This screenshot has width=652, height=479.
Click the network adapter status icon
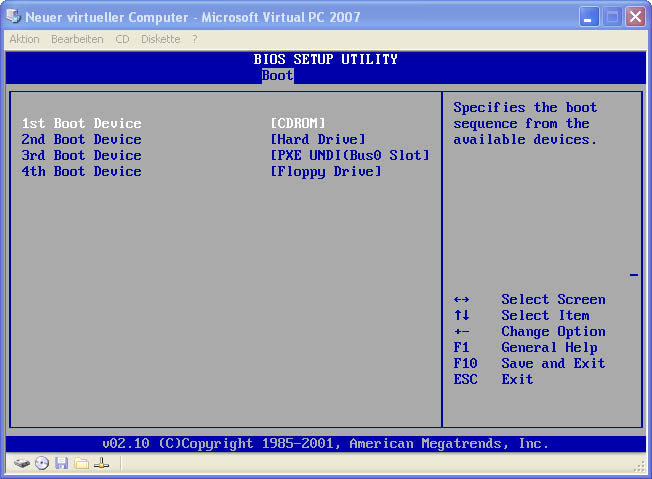pos(101,463)
